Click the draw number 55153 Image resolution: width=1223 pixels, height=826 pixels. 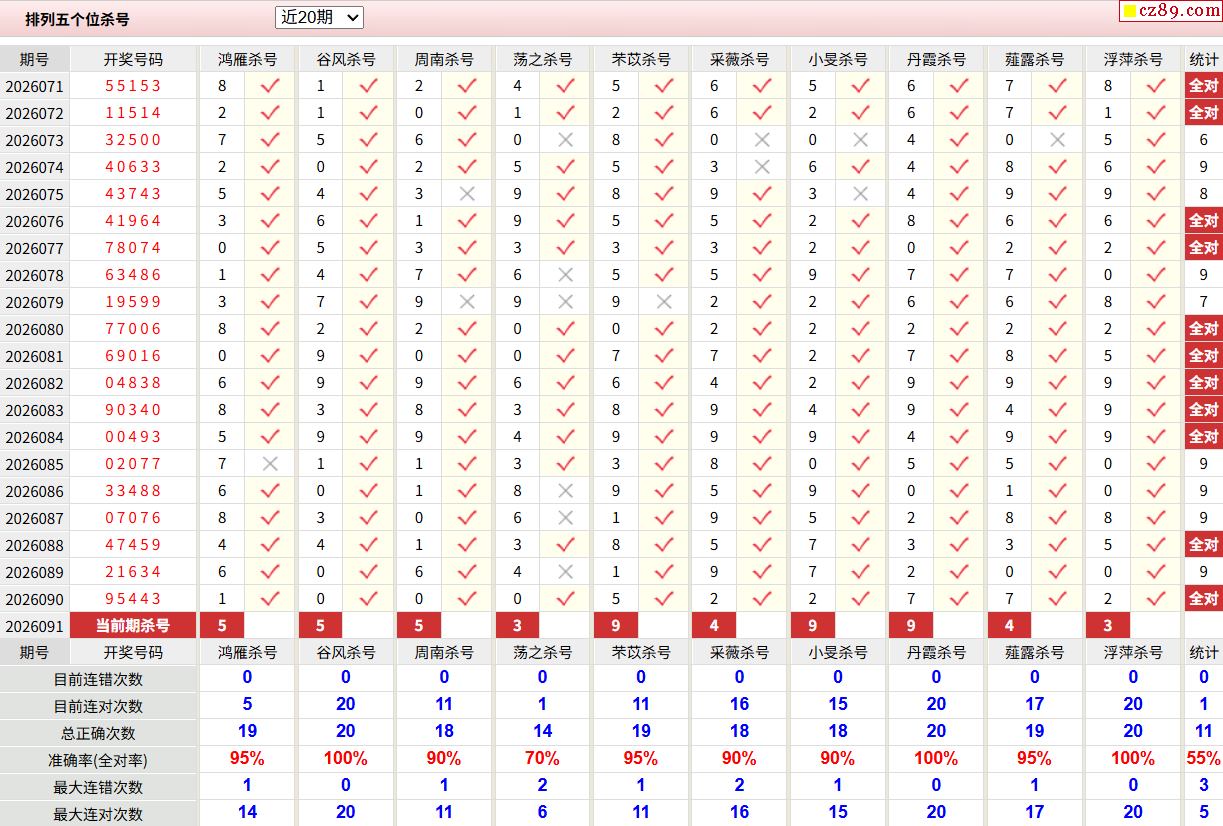[133, 86]
